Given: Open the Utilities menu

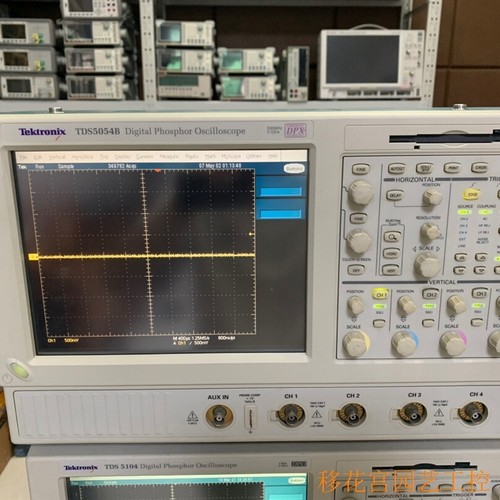Looking at the screenshot, I should (x=254, y=156).
